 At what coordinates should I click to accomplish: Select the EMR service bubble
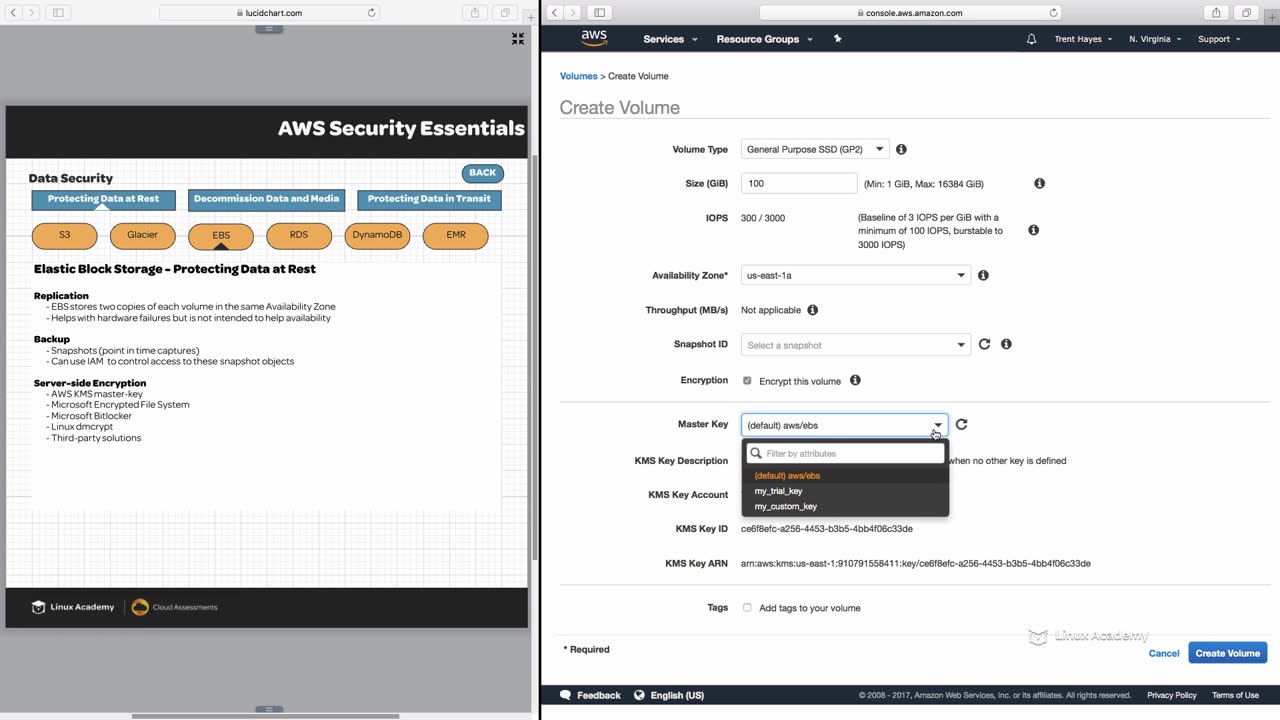click(x=455, y=235)
